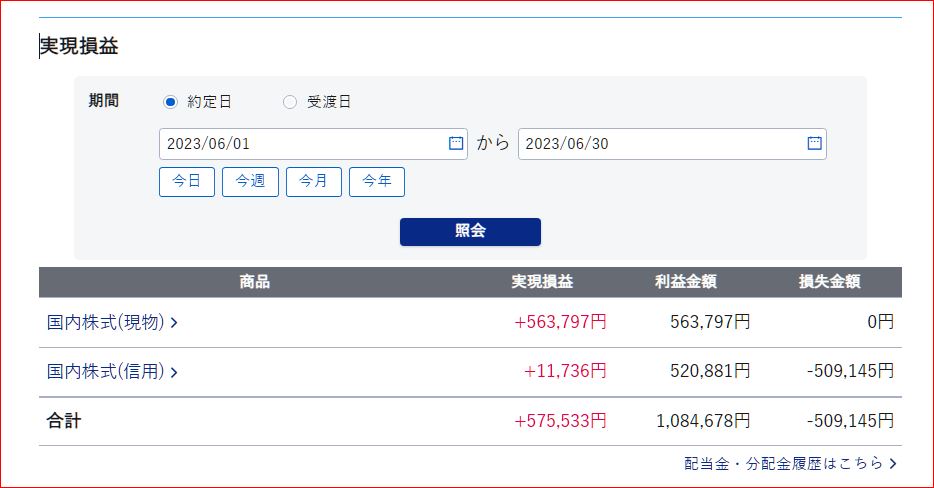Click the 損失金額 column header

(x=830, y=282)
